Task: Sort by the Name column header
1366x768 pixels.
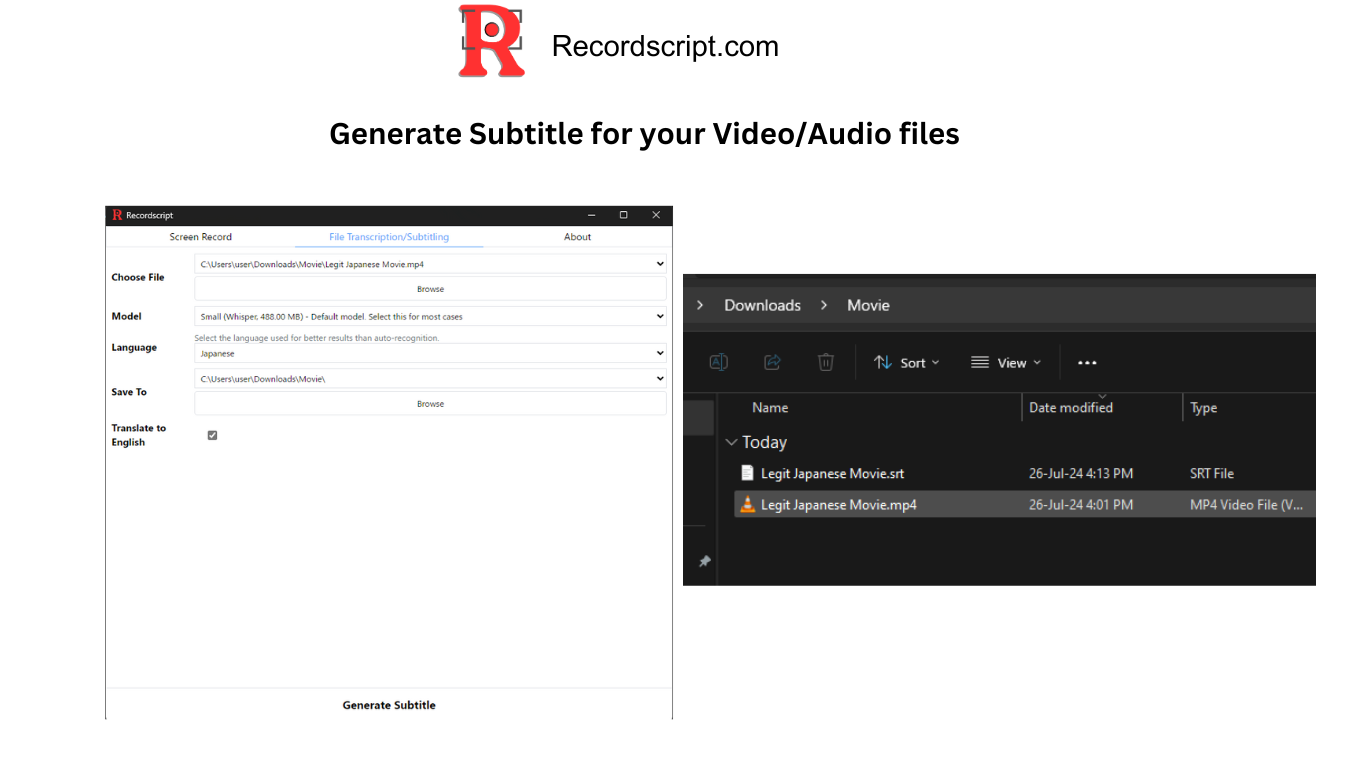Action: coord(770,407)
